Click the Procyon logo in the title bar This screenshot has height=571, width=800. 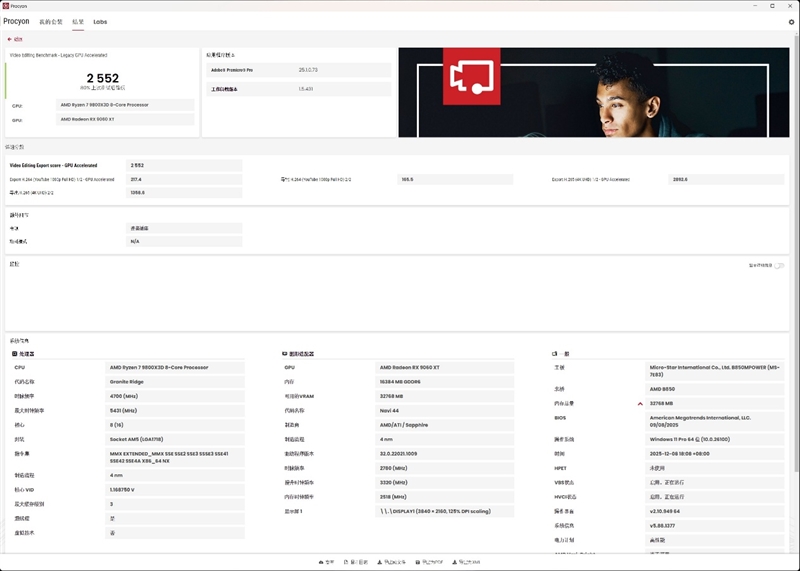point(5,5)
